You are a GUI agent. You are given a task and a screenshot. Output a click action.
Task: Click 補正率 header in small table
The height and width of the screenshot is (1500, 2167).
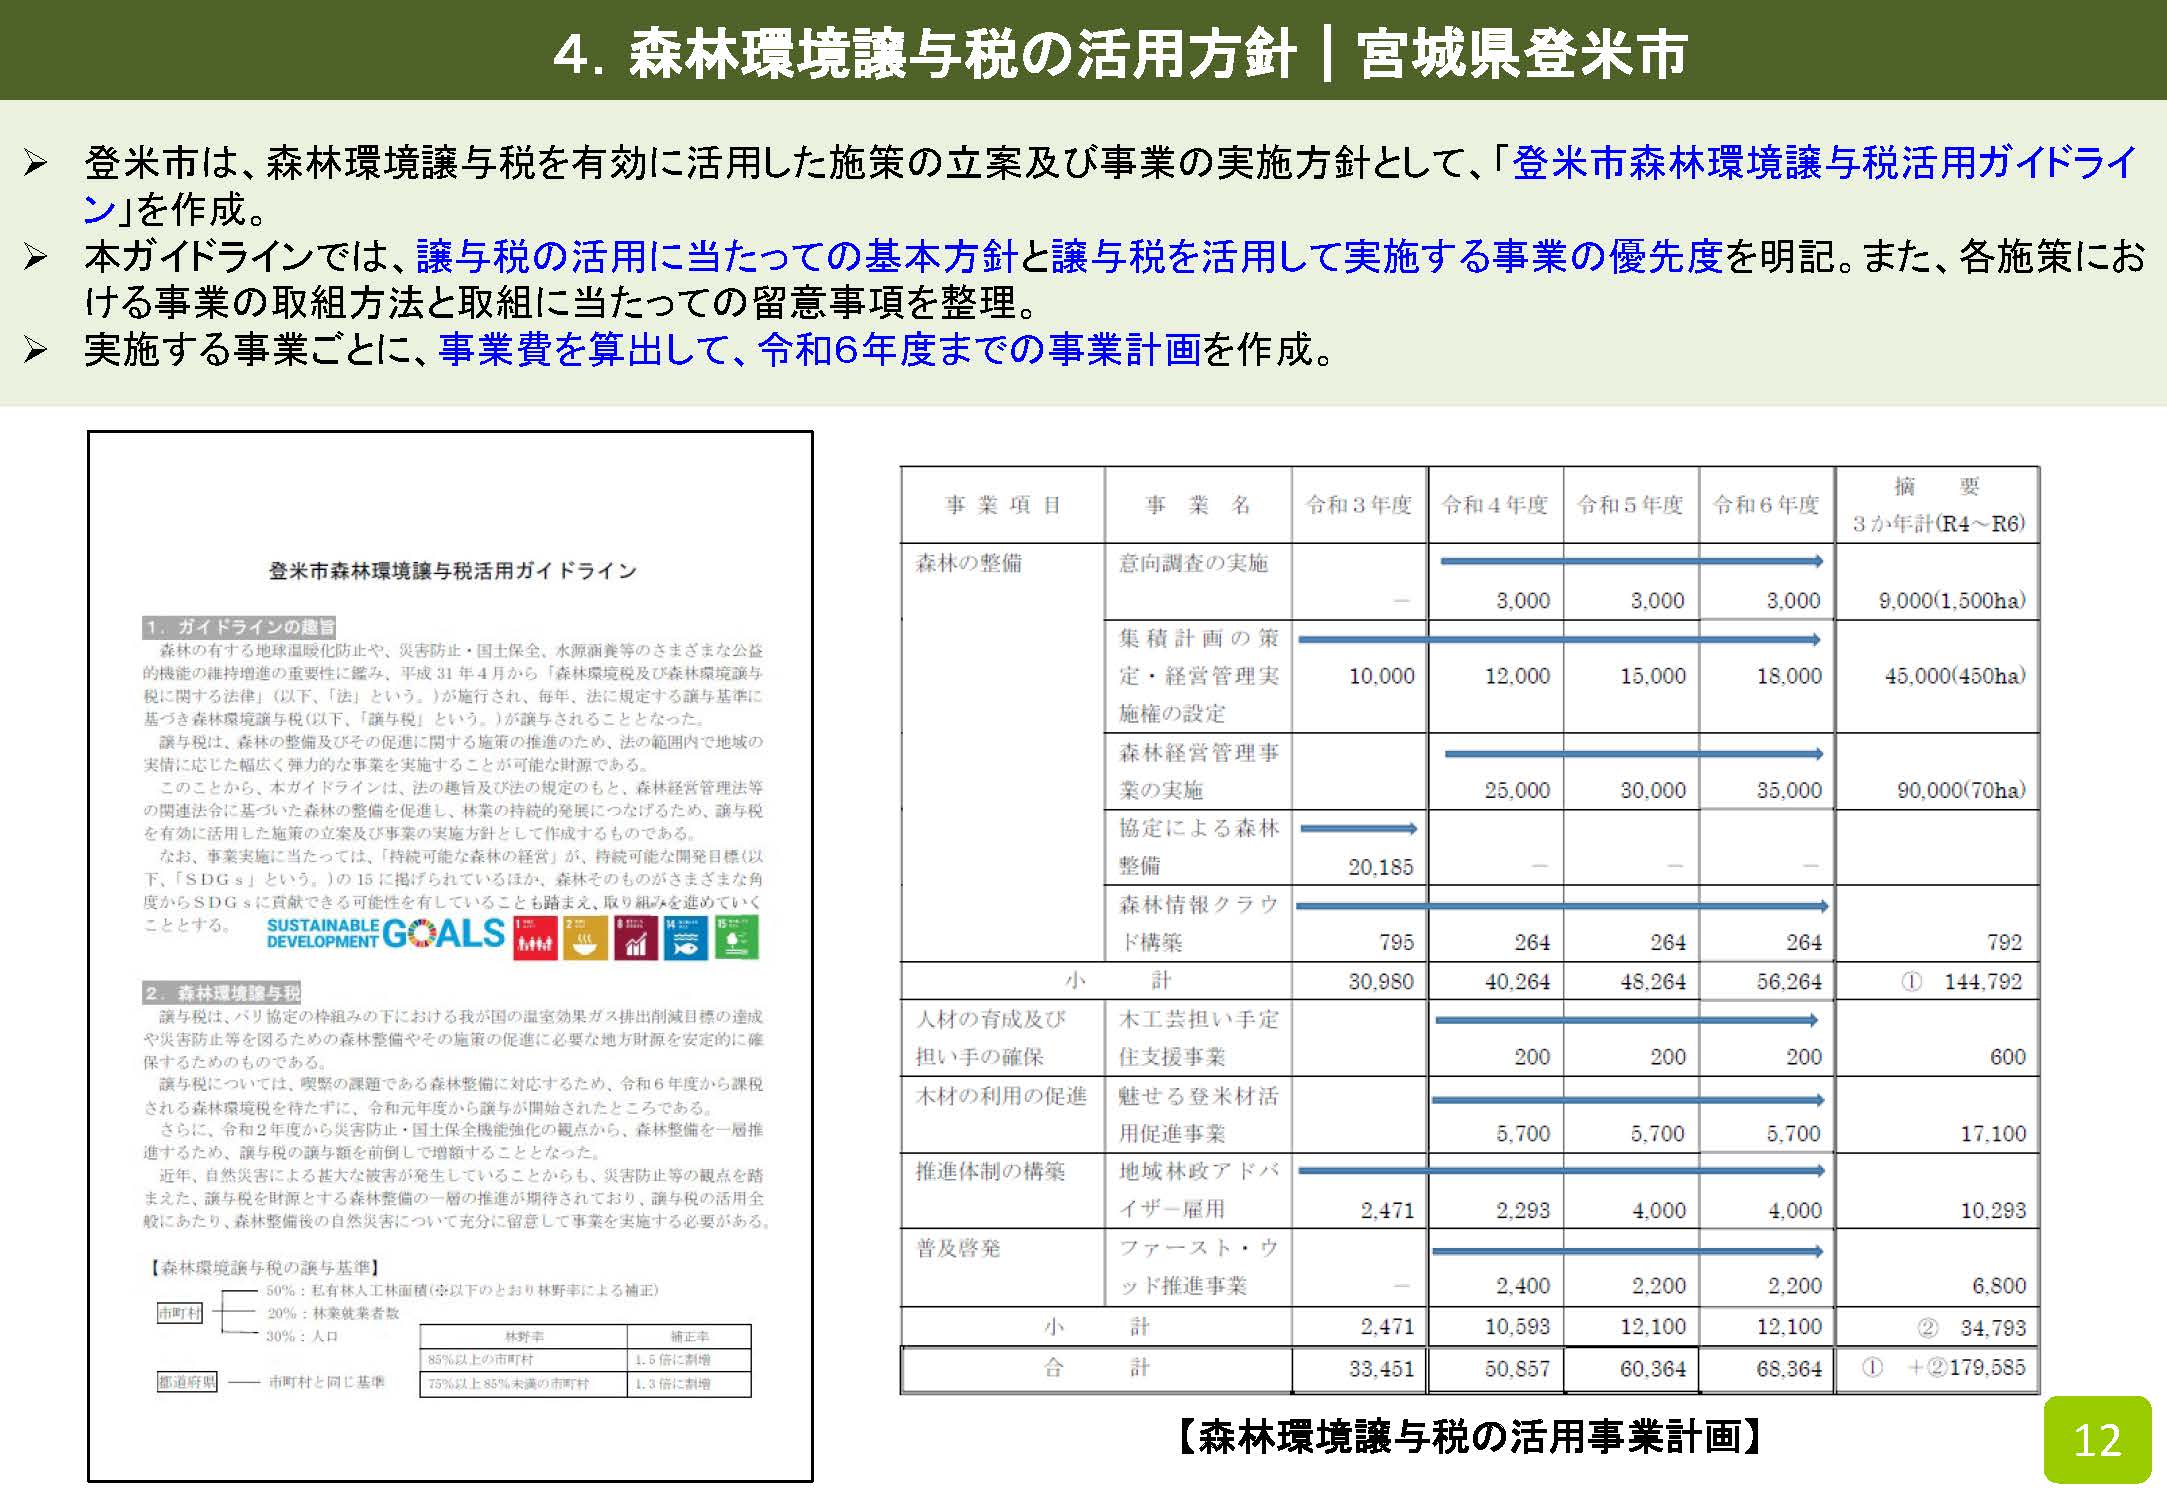pos(689,1336)
